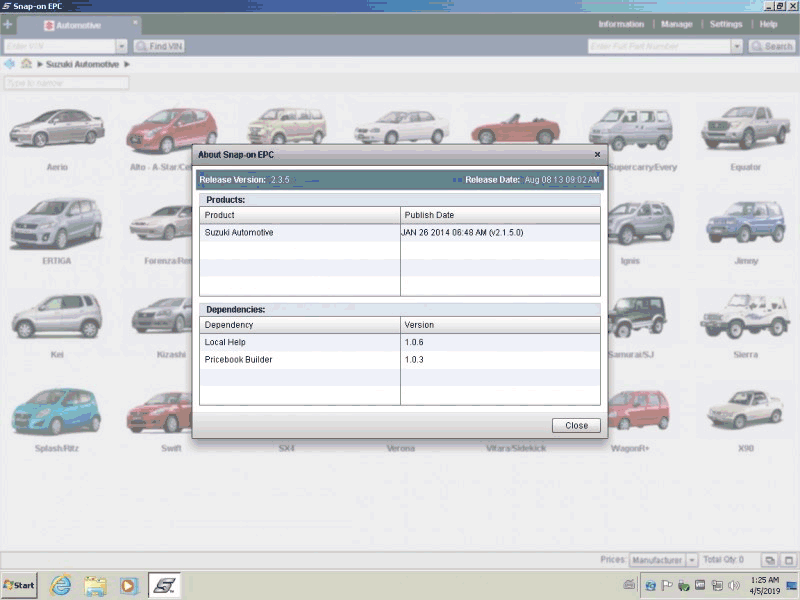
Task: Expand the part number dropdown arrow
Action: (736, 46)
